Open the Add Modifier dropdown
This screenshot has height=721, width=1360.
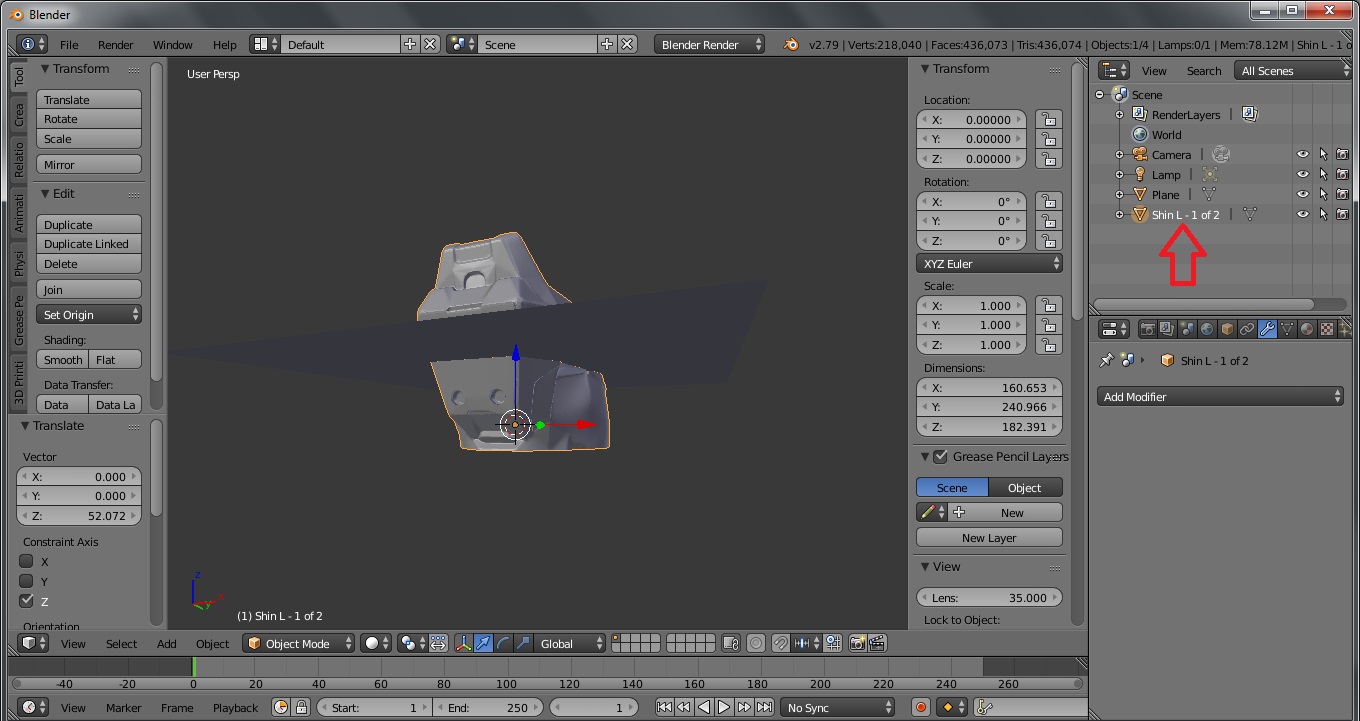click(x=1220, y=397)
